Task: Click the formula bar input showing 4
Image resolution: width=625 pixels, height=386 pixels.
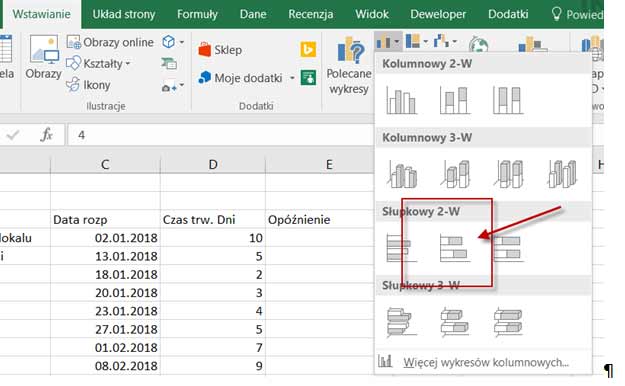Action: click(220, 135)
